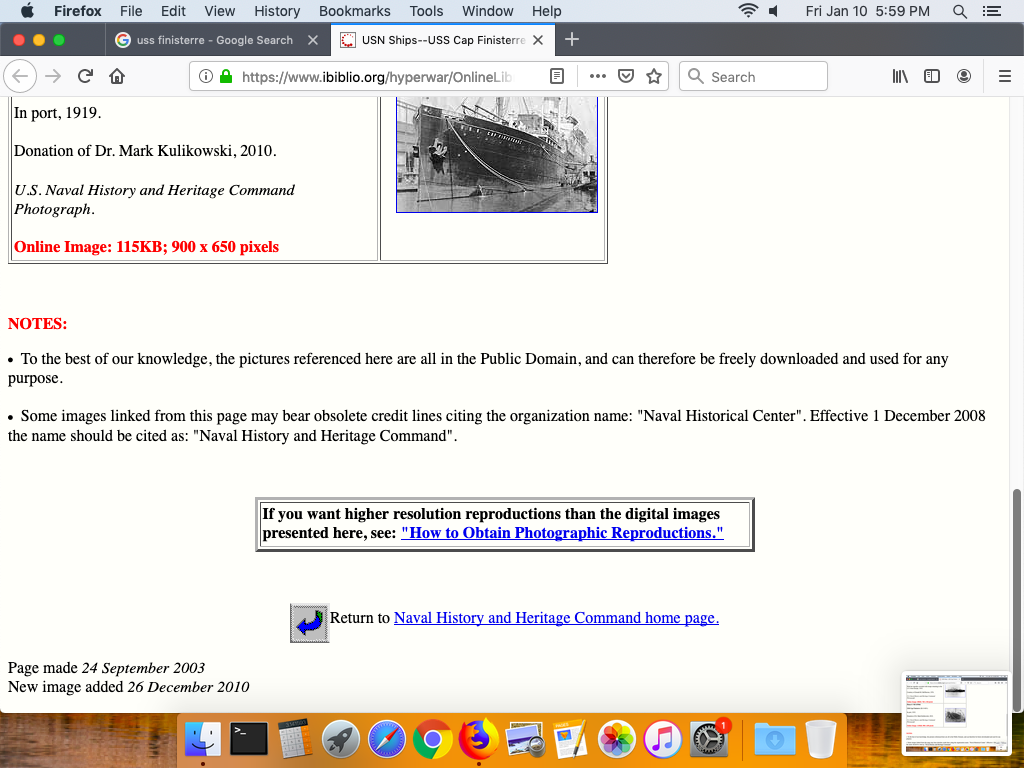Open the ship photograph thumbnail
The height and width of the screenshot is (768, 1024).
pos(497,153)
